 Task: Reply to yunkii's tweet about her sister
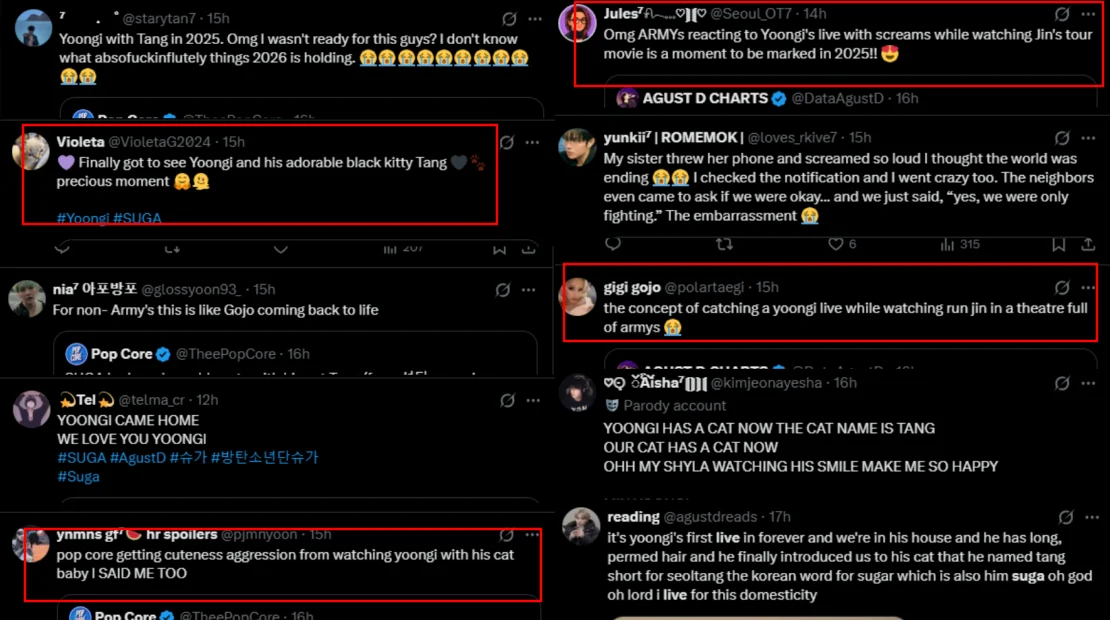(613, 244)
